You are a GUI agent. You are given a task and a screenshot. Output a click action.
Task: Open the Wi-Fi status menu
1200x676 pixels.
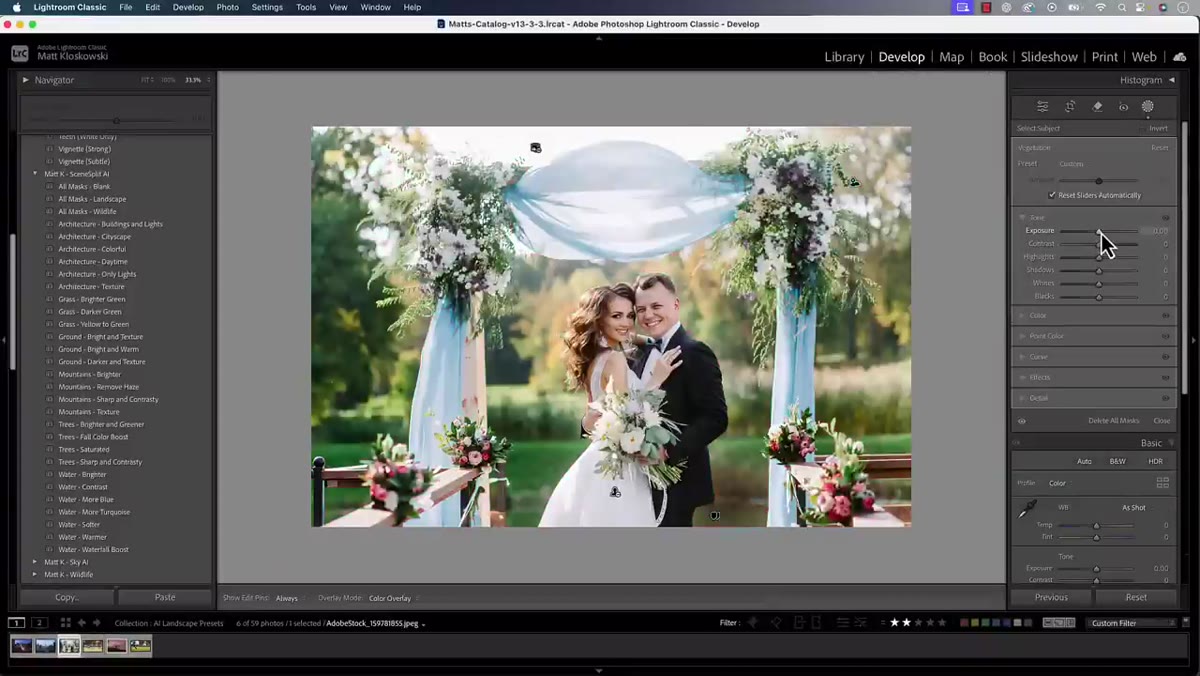(x=1101, y=7)
